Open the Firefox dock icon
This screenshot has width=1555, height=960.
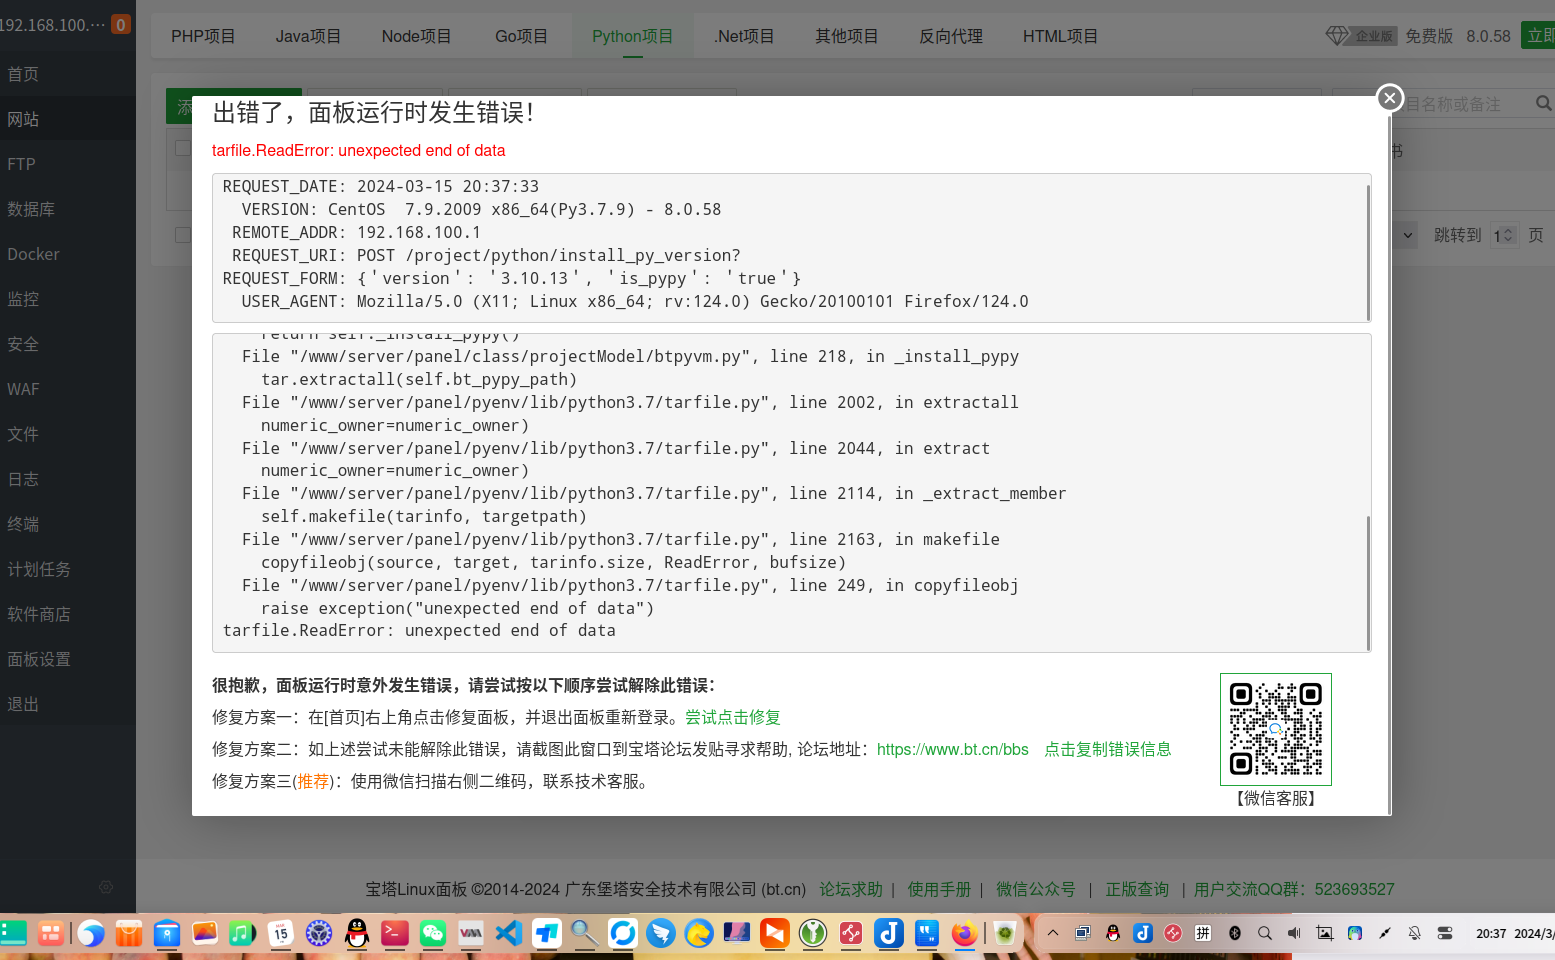point(964,934)
